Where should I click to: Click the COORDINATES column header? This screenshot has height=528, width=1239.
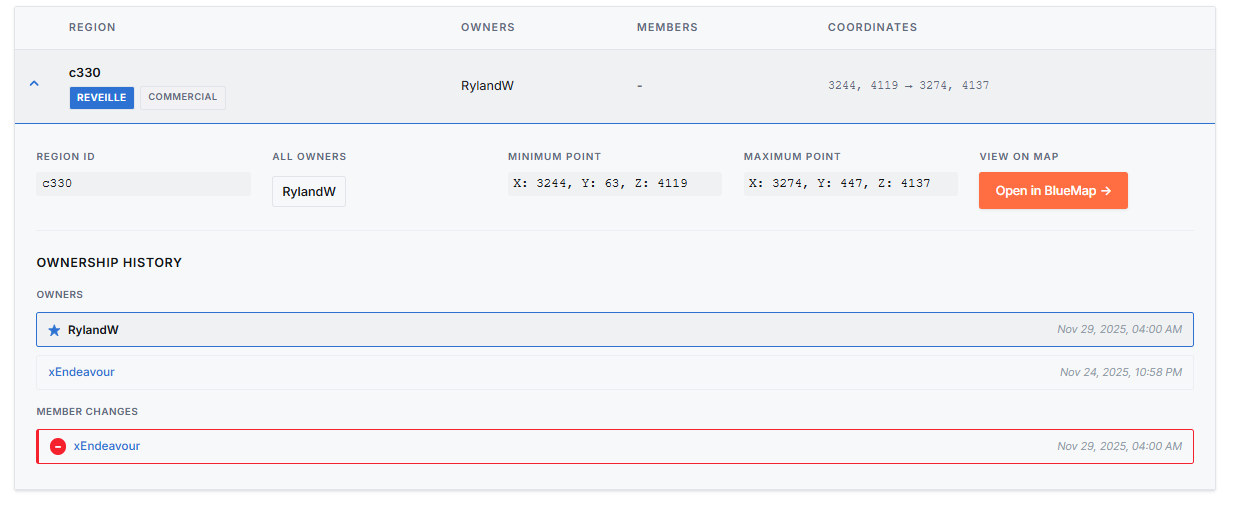872,27
